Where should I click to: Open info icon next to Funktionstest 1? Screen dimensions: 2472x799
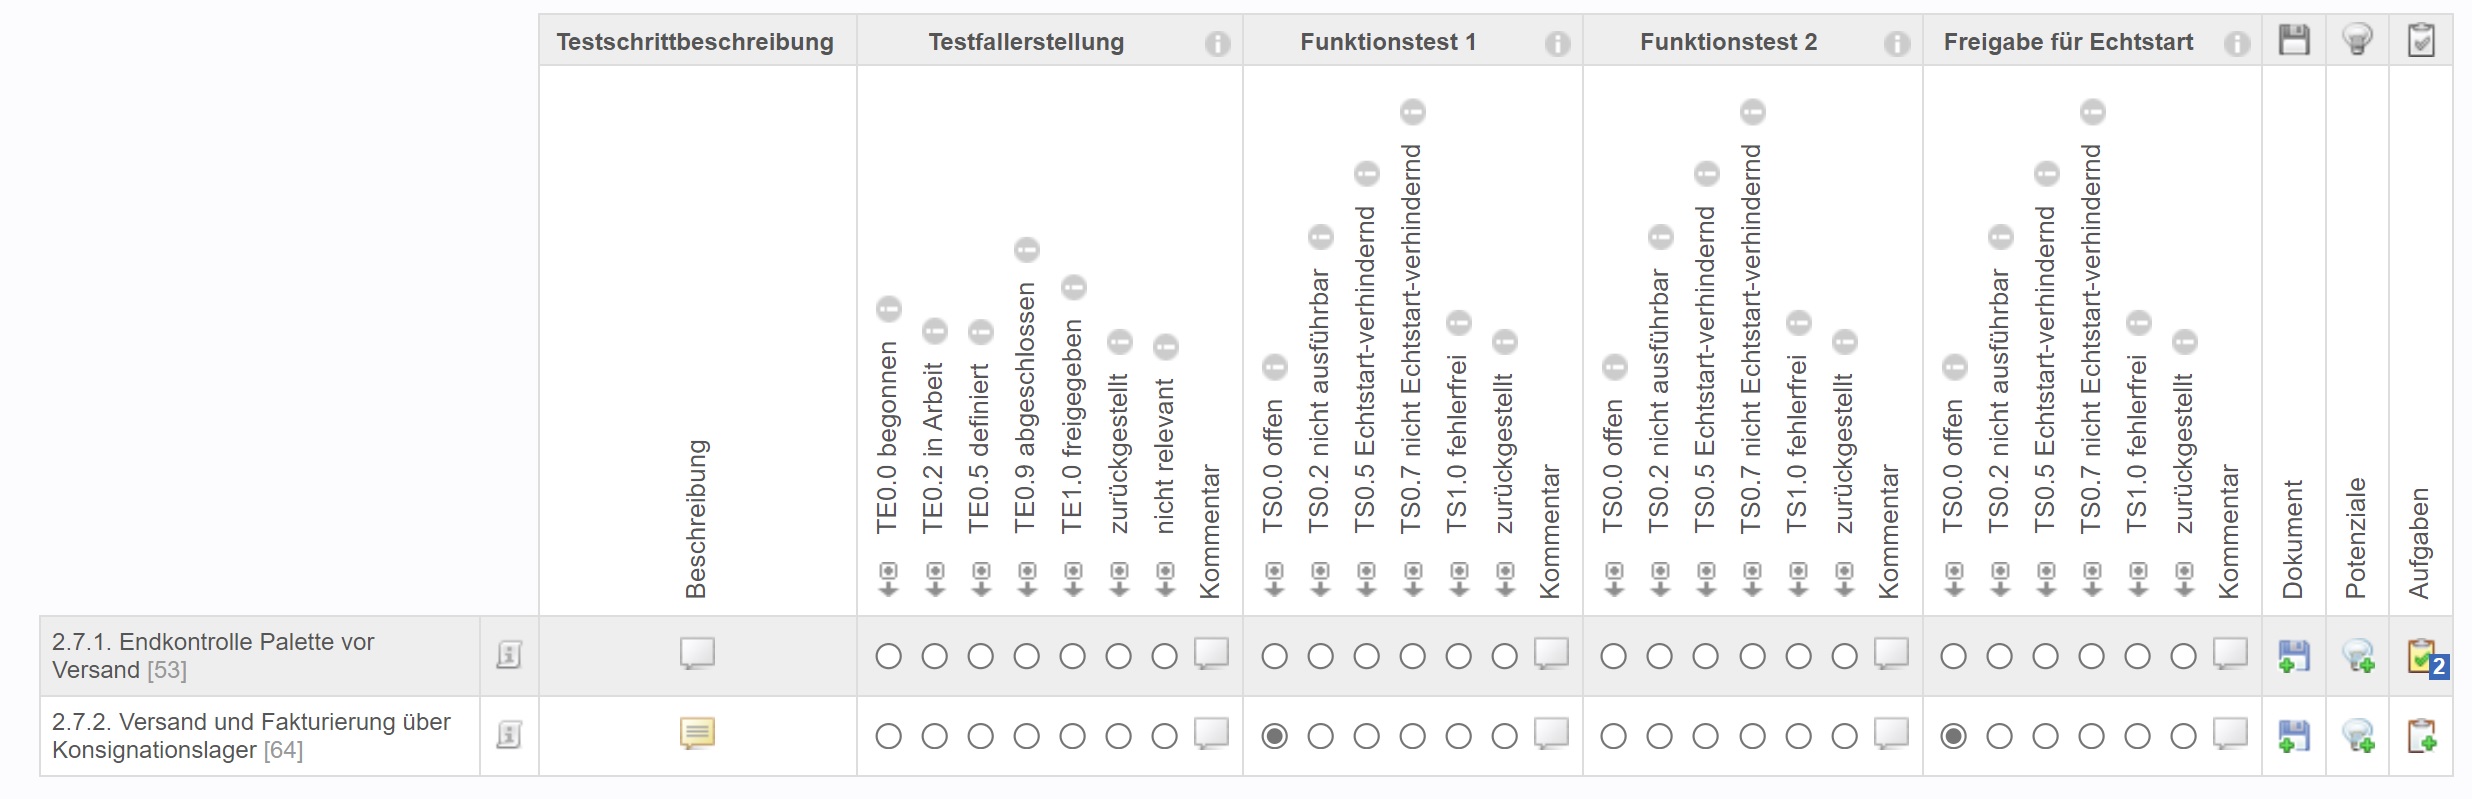click(1557, 43)
